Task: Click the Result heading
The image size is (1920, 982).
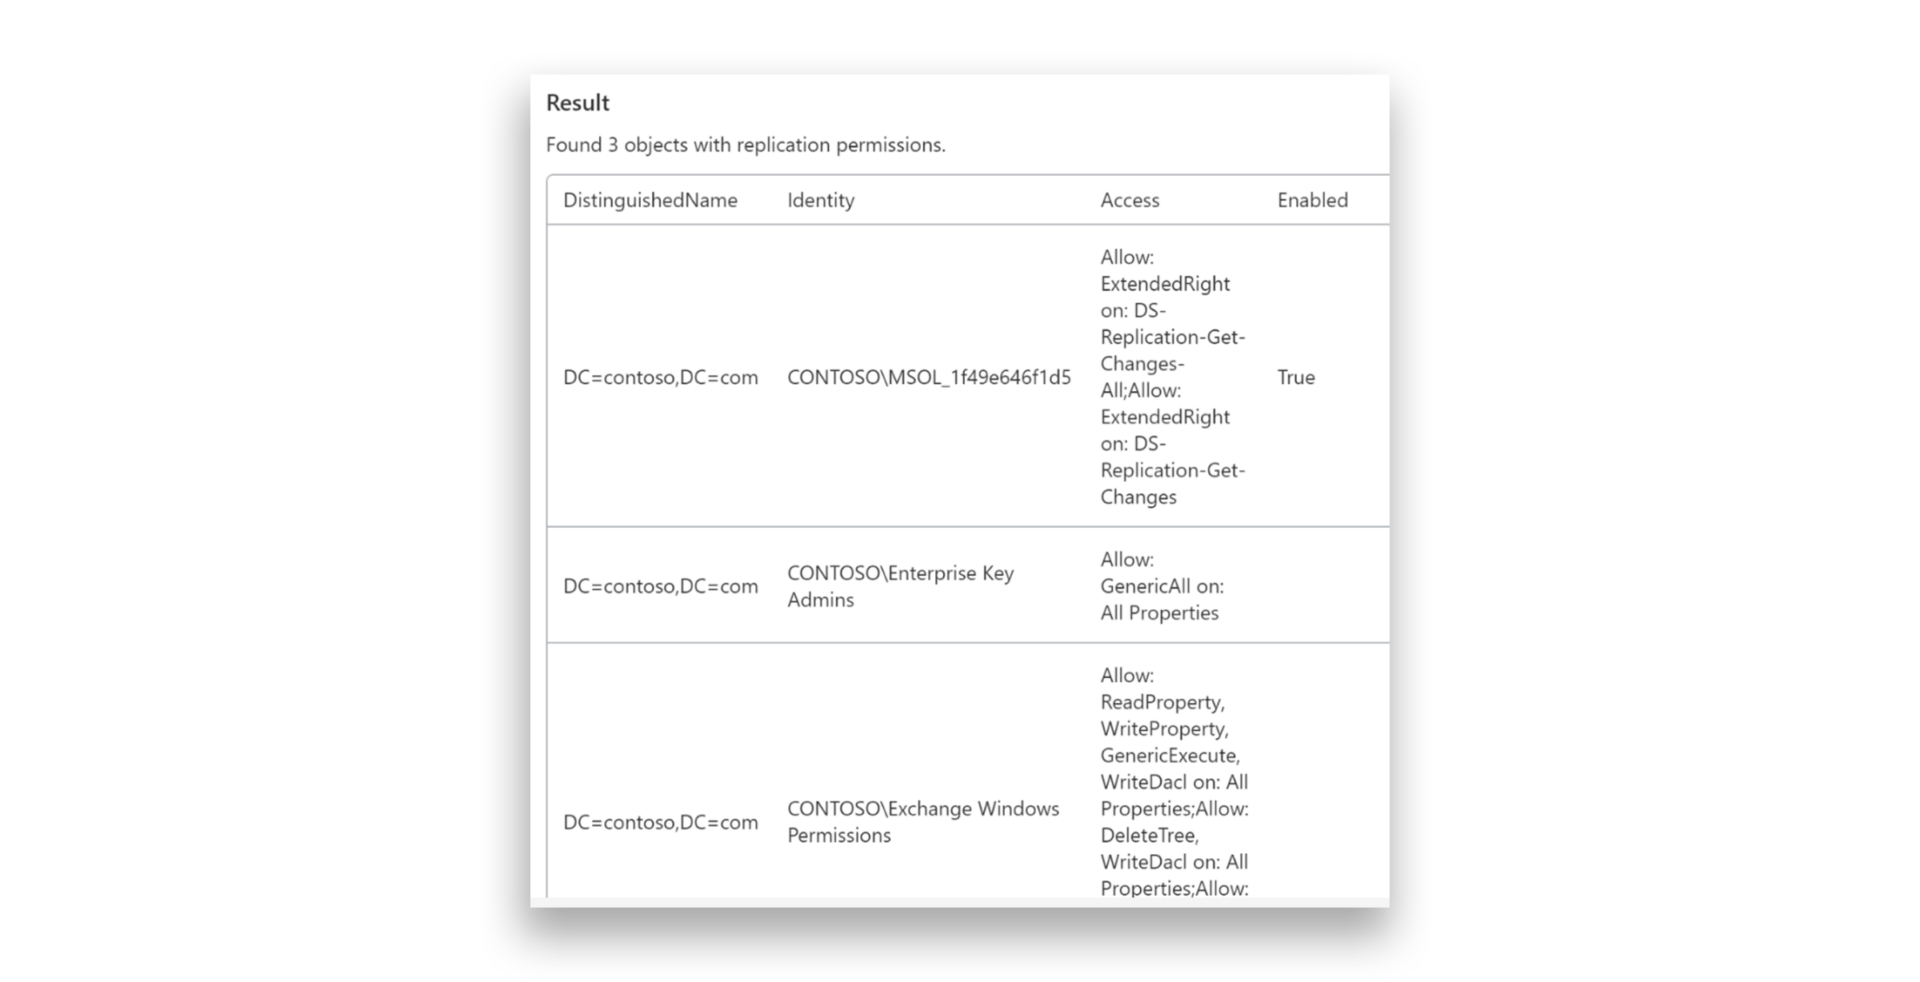Action: coord(577,103)
